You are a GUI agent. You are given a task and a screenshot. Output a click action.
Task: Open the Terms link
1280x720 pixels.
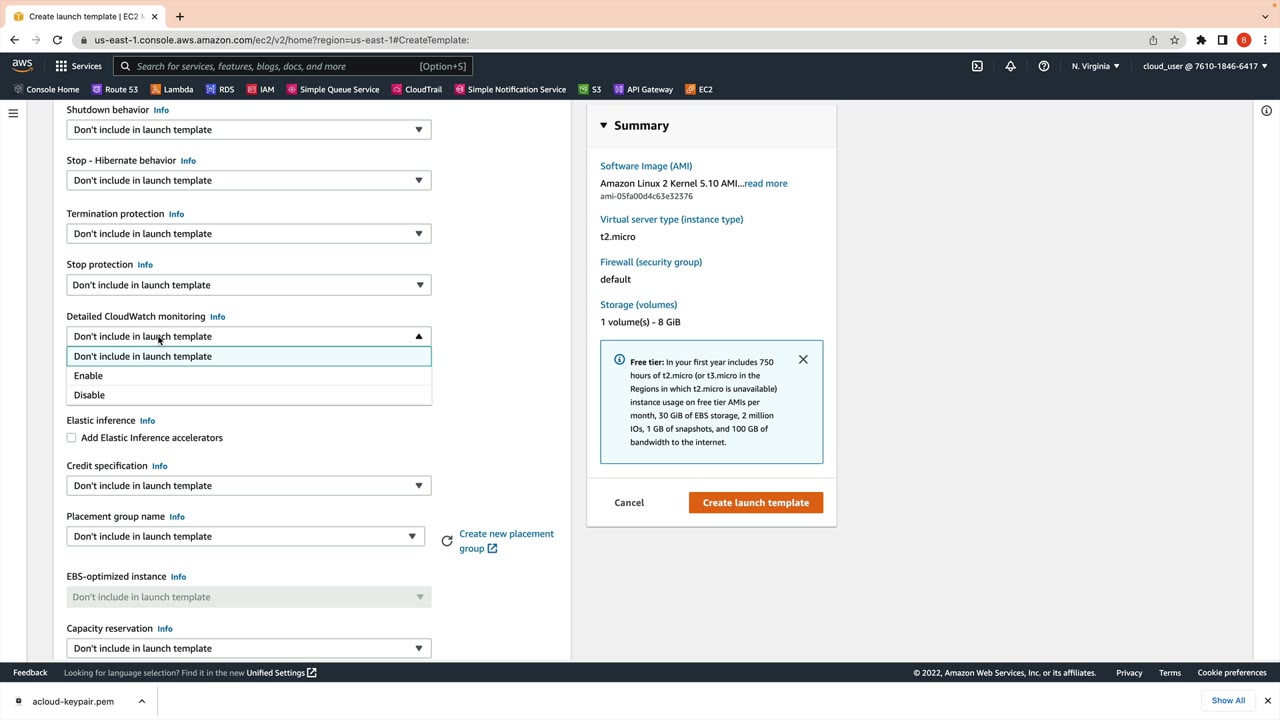point(1170,673)
